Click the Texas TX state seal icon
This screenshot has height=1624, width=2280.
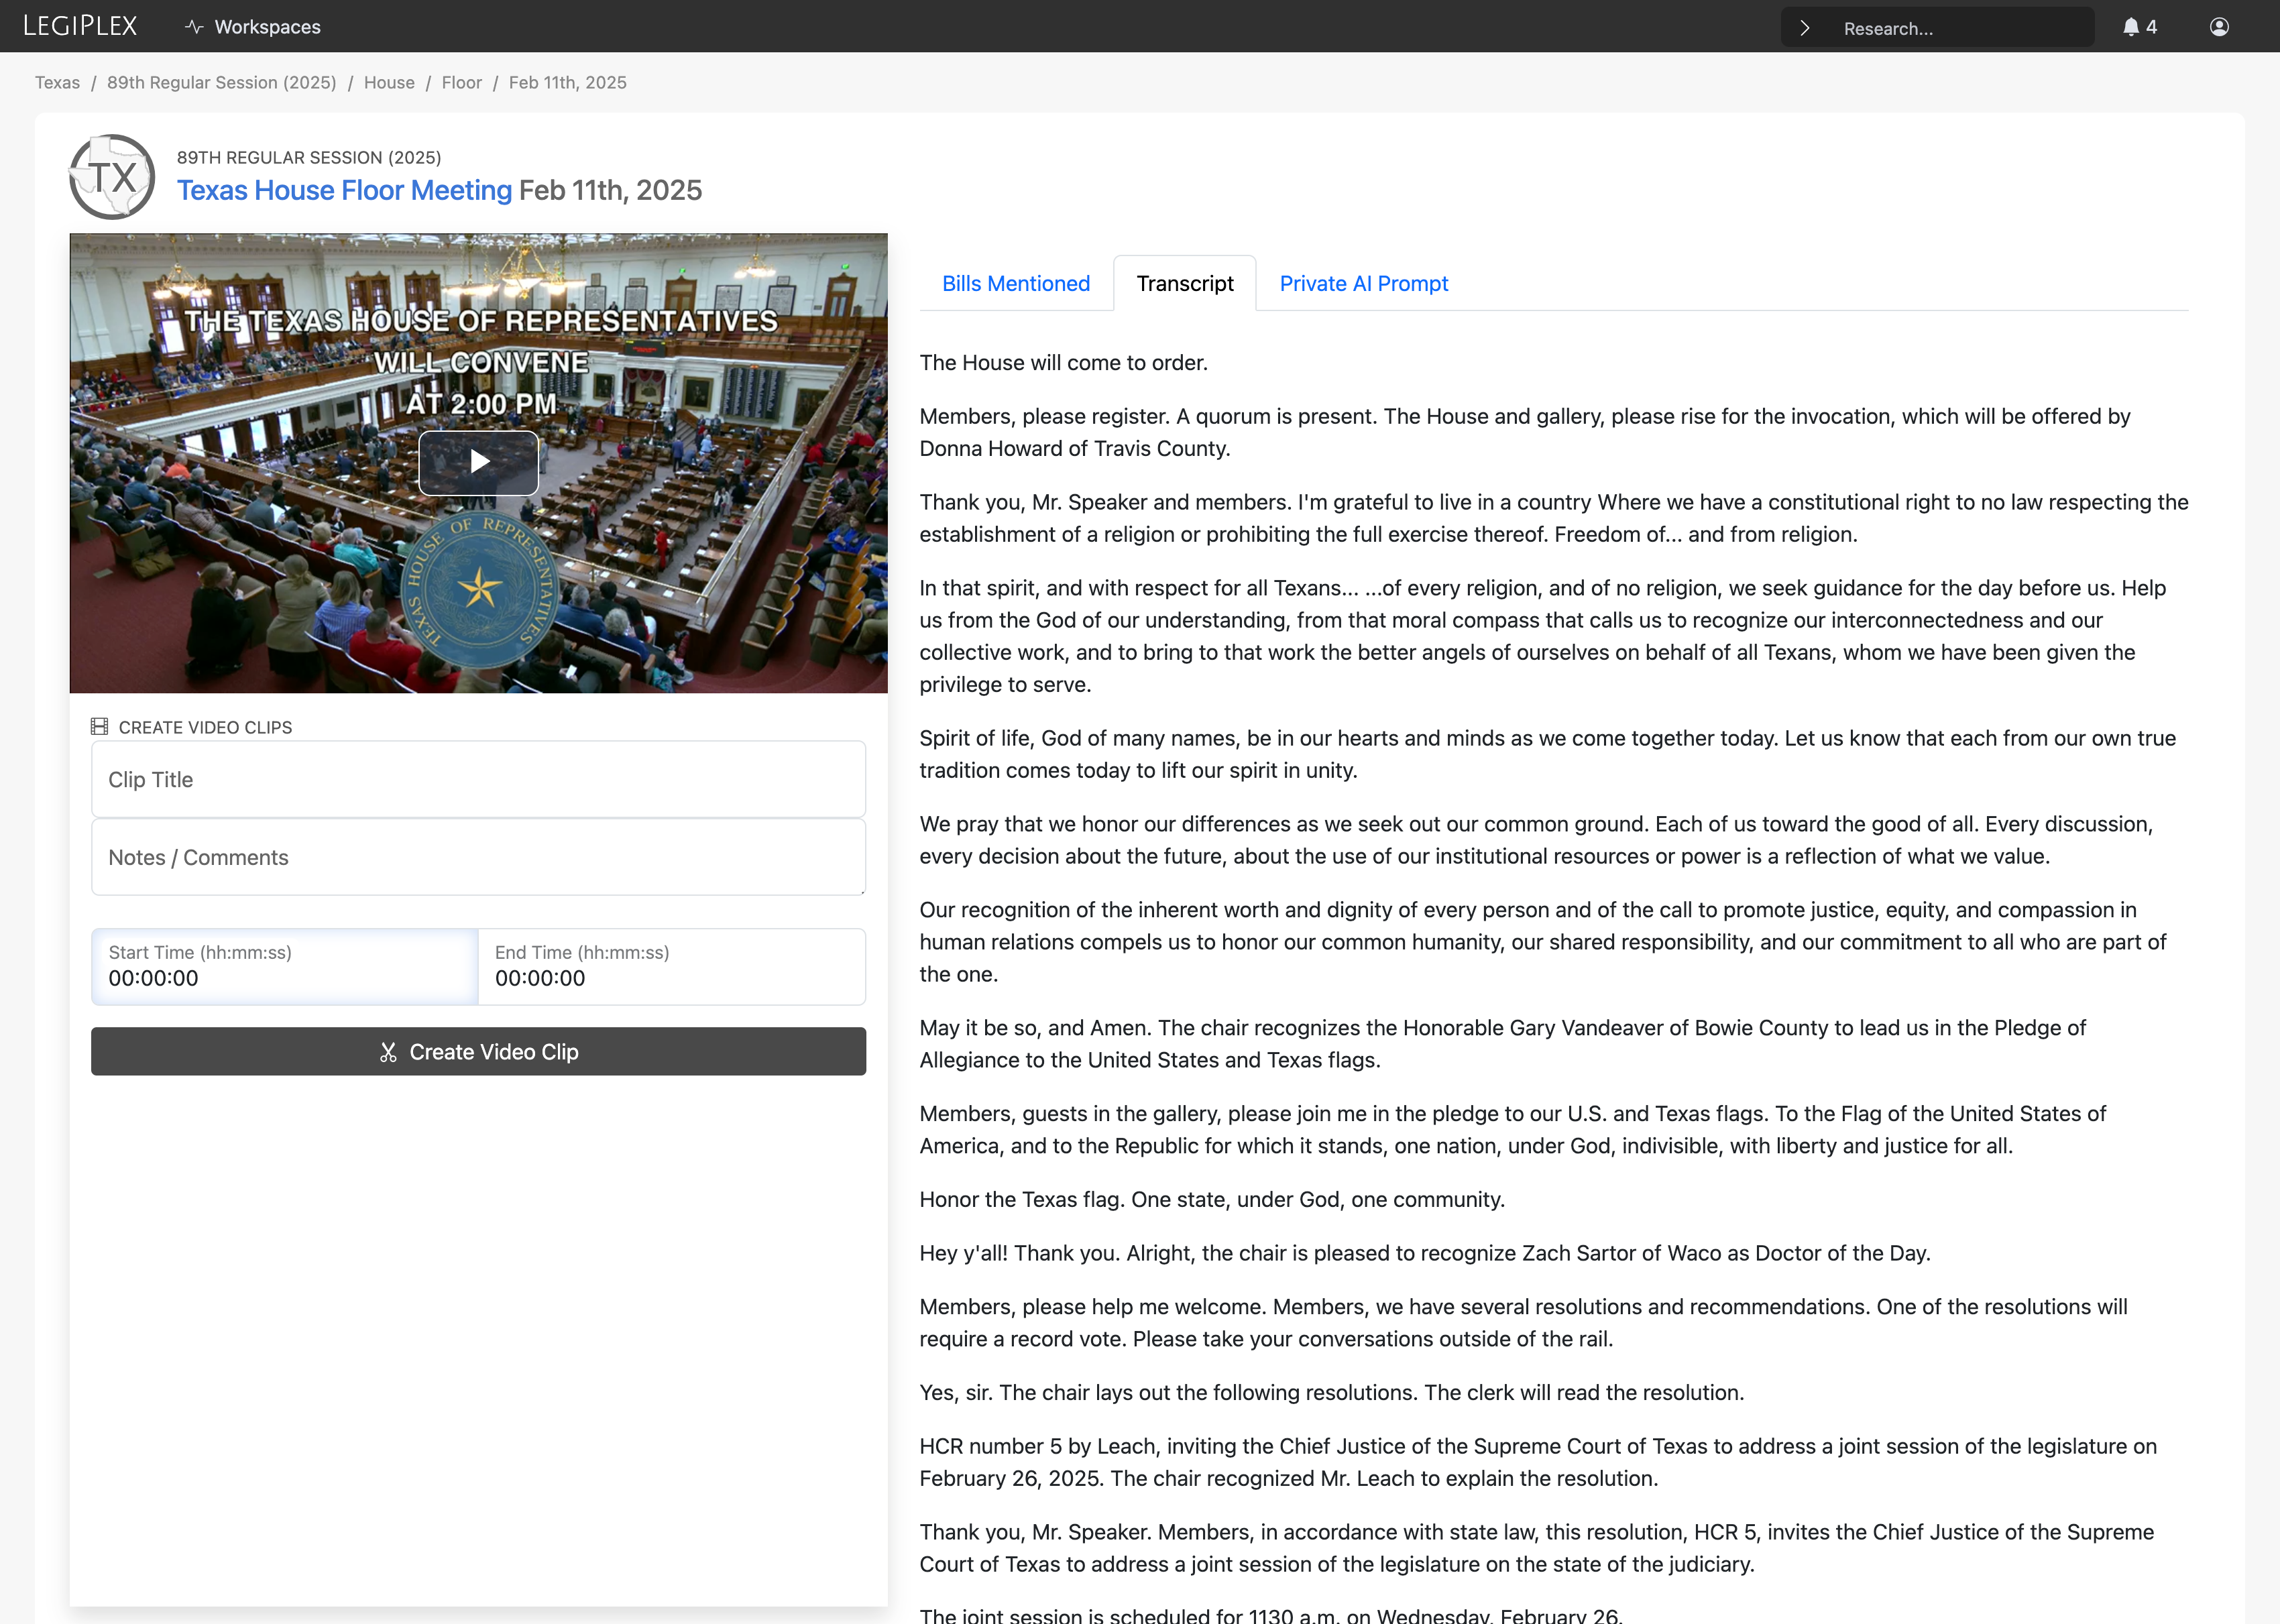click(112, 177)
